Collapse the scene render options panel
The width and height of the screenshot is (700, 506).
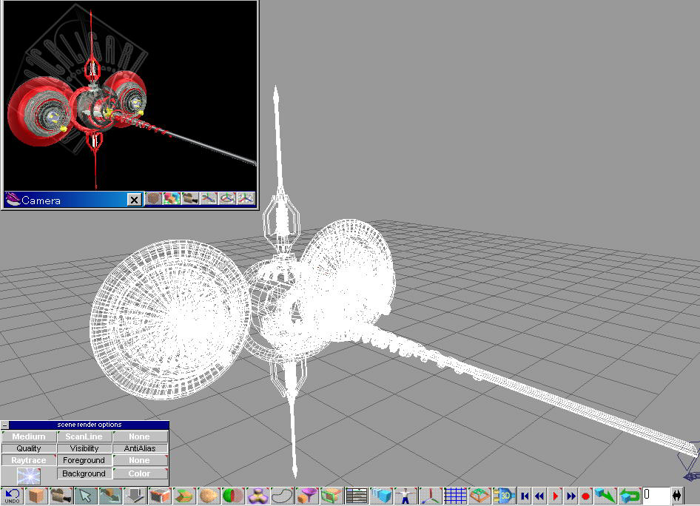click(x=5, y=425)
